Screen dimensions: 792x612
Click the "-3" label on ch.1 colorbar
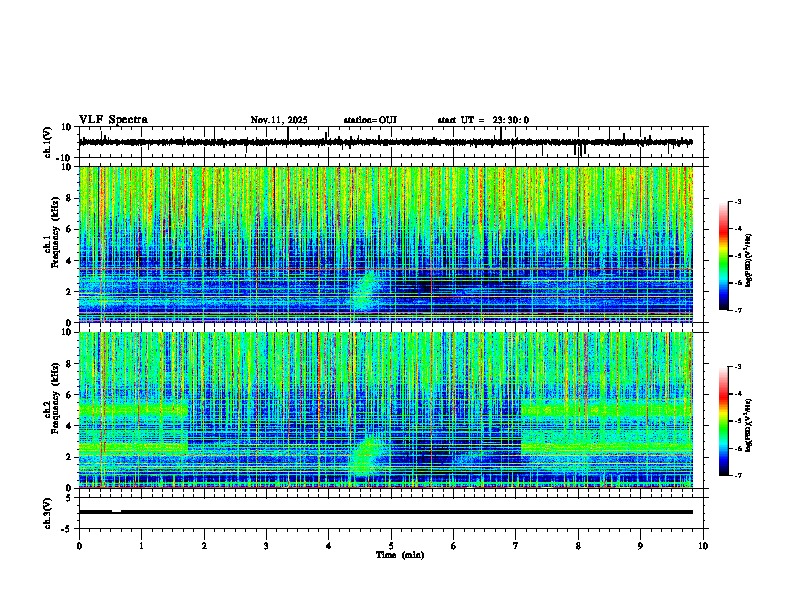pos(738,201)
